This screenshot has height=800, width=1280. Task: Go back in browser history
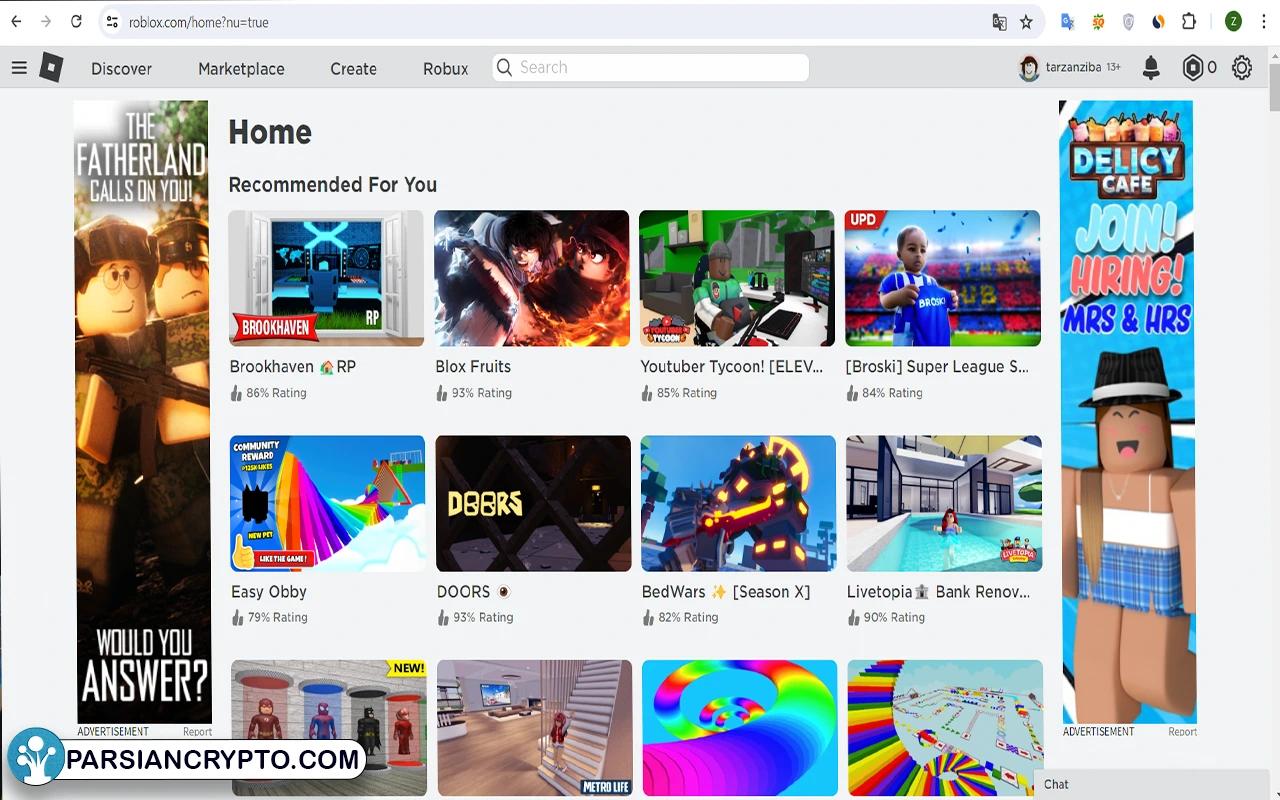[x=16, y=21]
